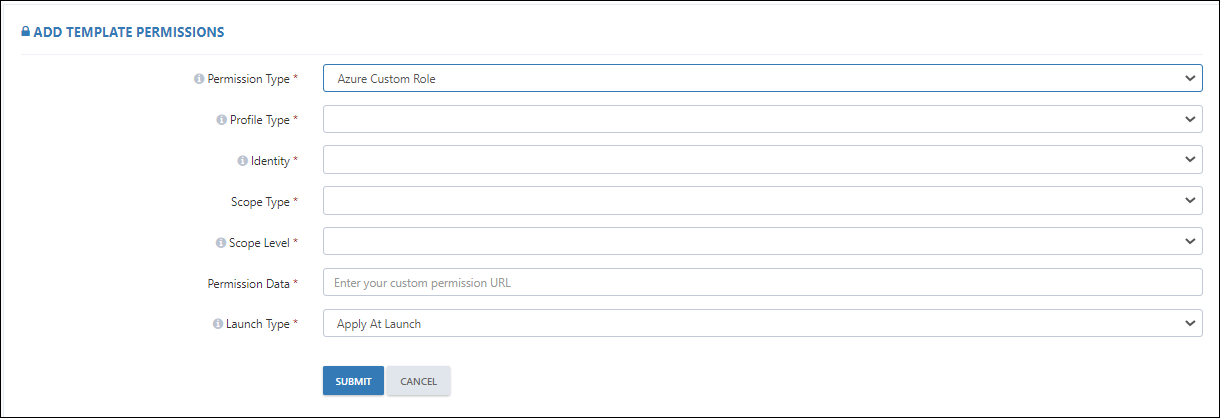
Task: Click the info icon next to Launch Type
Action: (218, 324)
